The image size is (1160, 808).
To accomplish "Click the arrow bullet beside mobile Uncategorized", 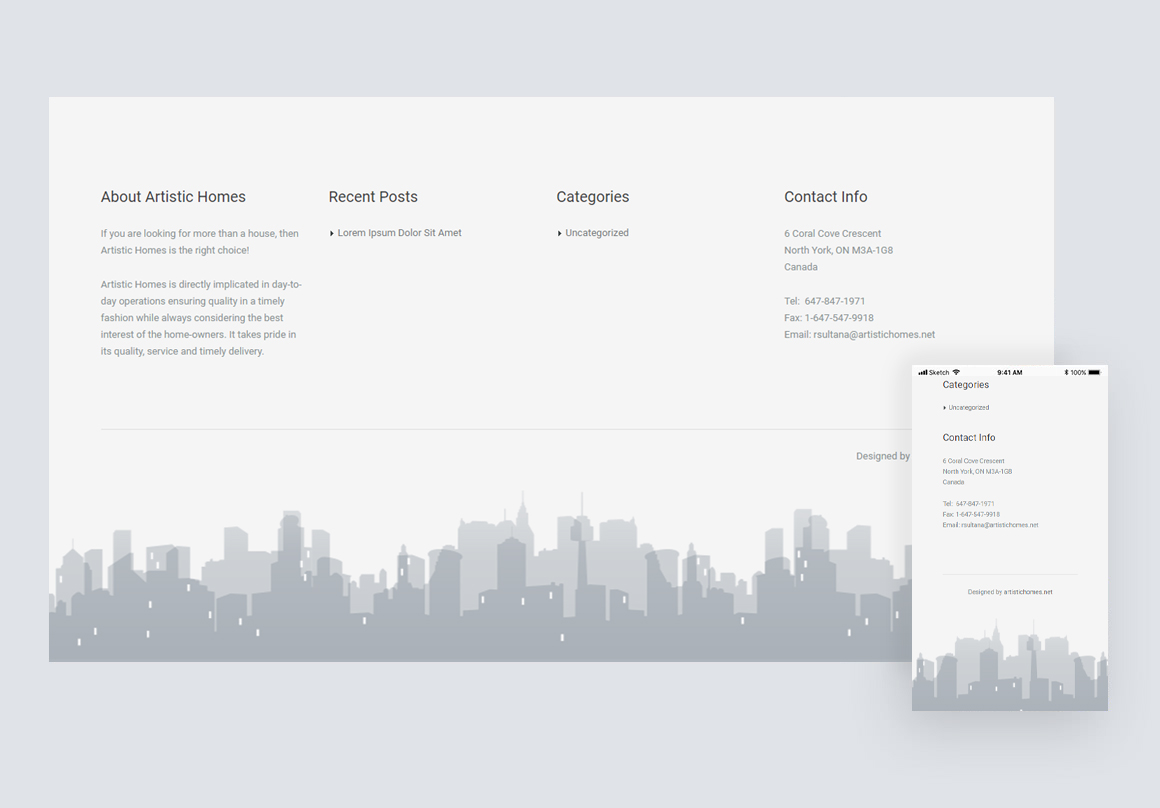I will [x=945, y=408].
